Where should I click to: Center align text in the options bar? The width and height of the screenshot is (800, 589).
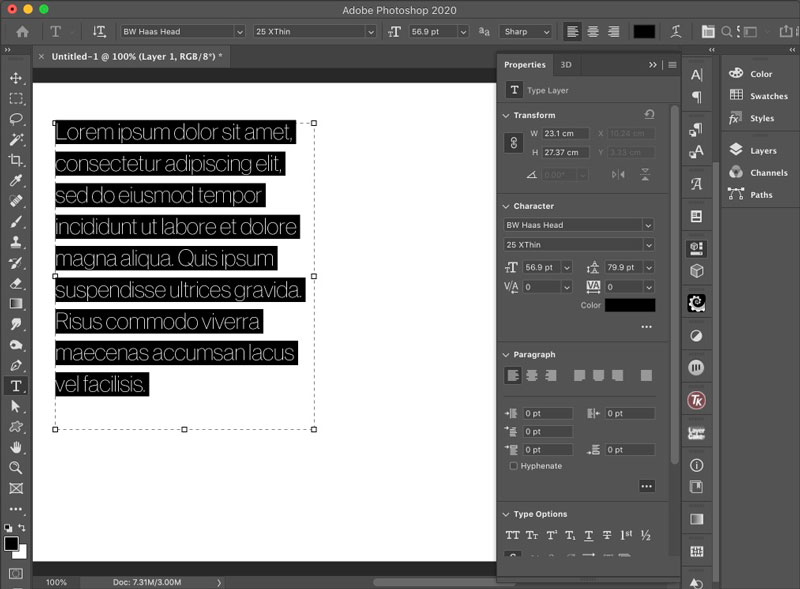[593, 32]
